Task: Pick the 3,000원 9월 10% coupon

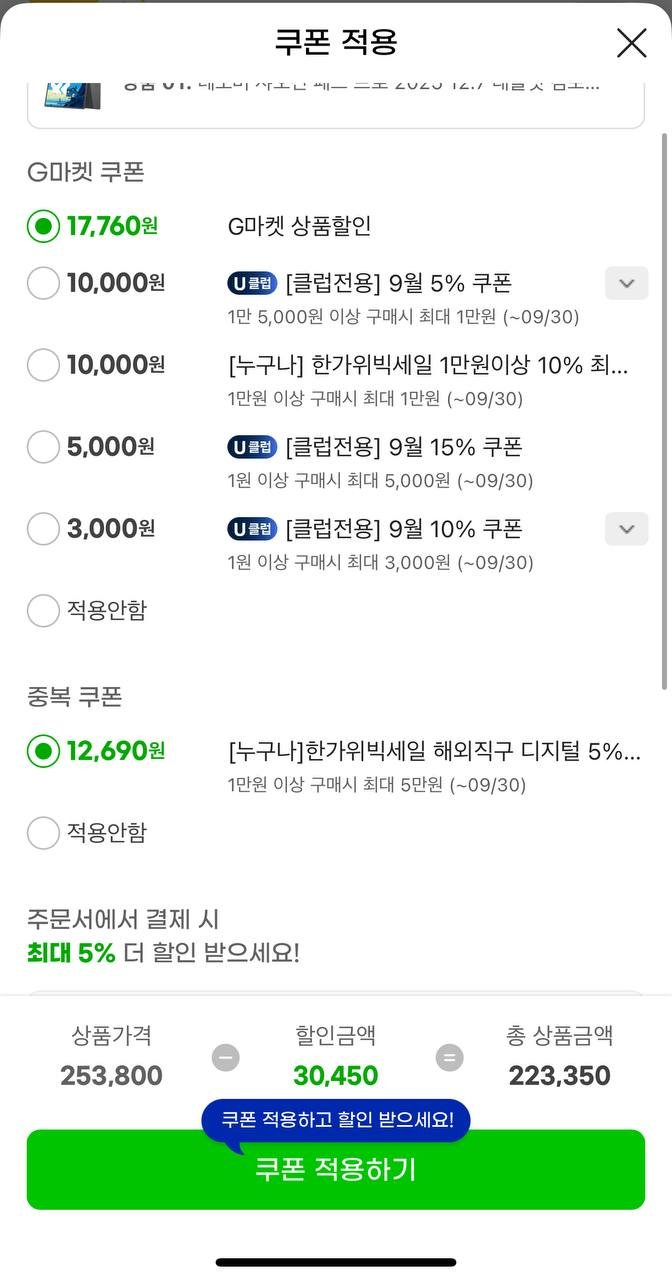Action: pos(43,528)
